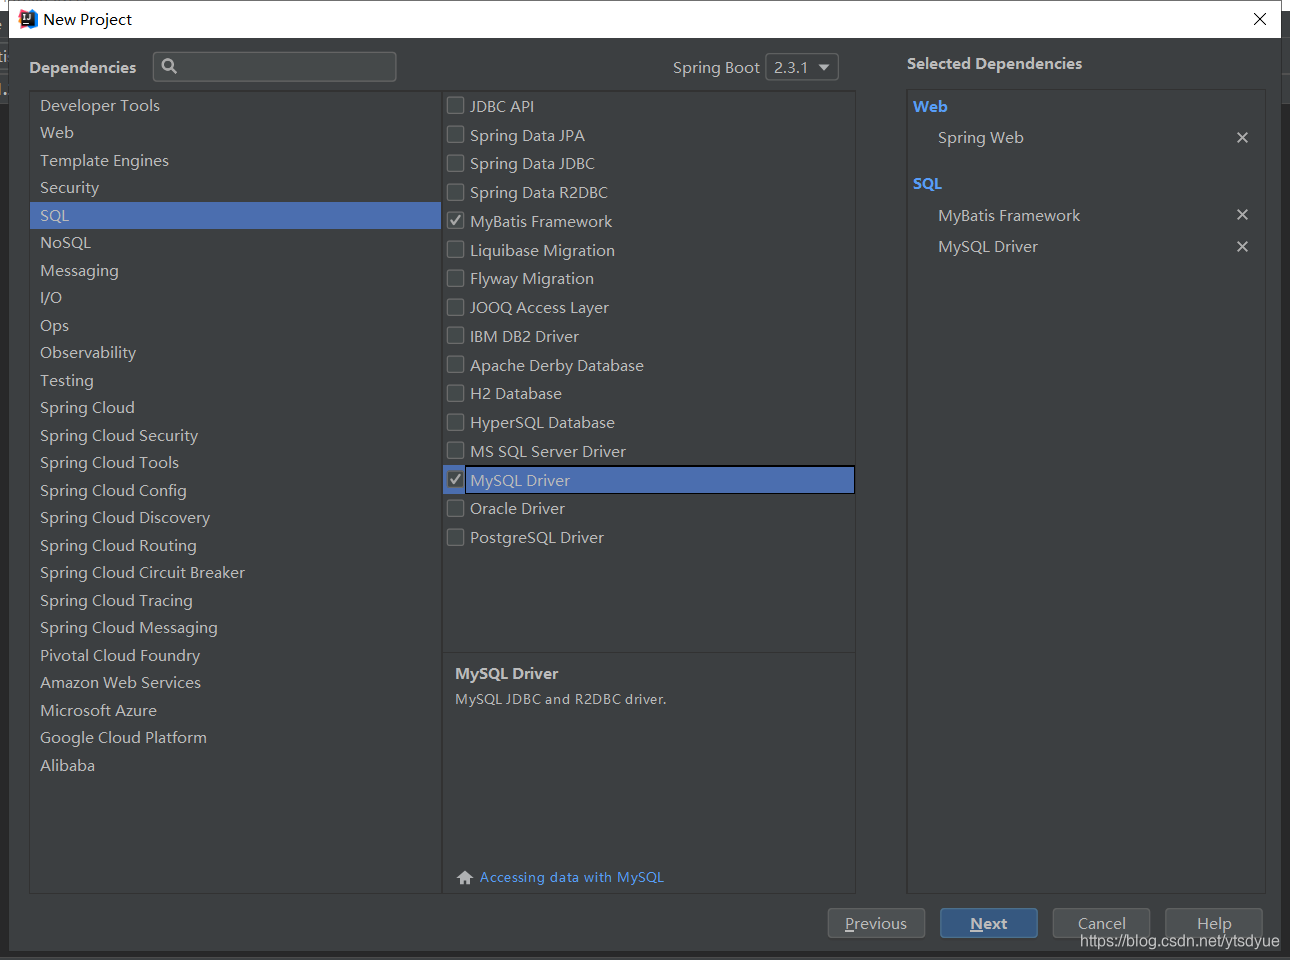
Task: Enable Spring Data JPA dependency
Action: tap(455, 134)
